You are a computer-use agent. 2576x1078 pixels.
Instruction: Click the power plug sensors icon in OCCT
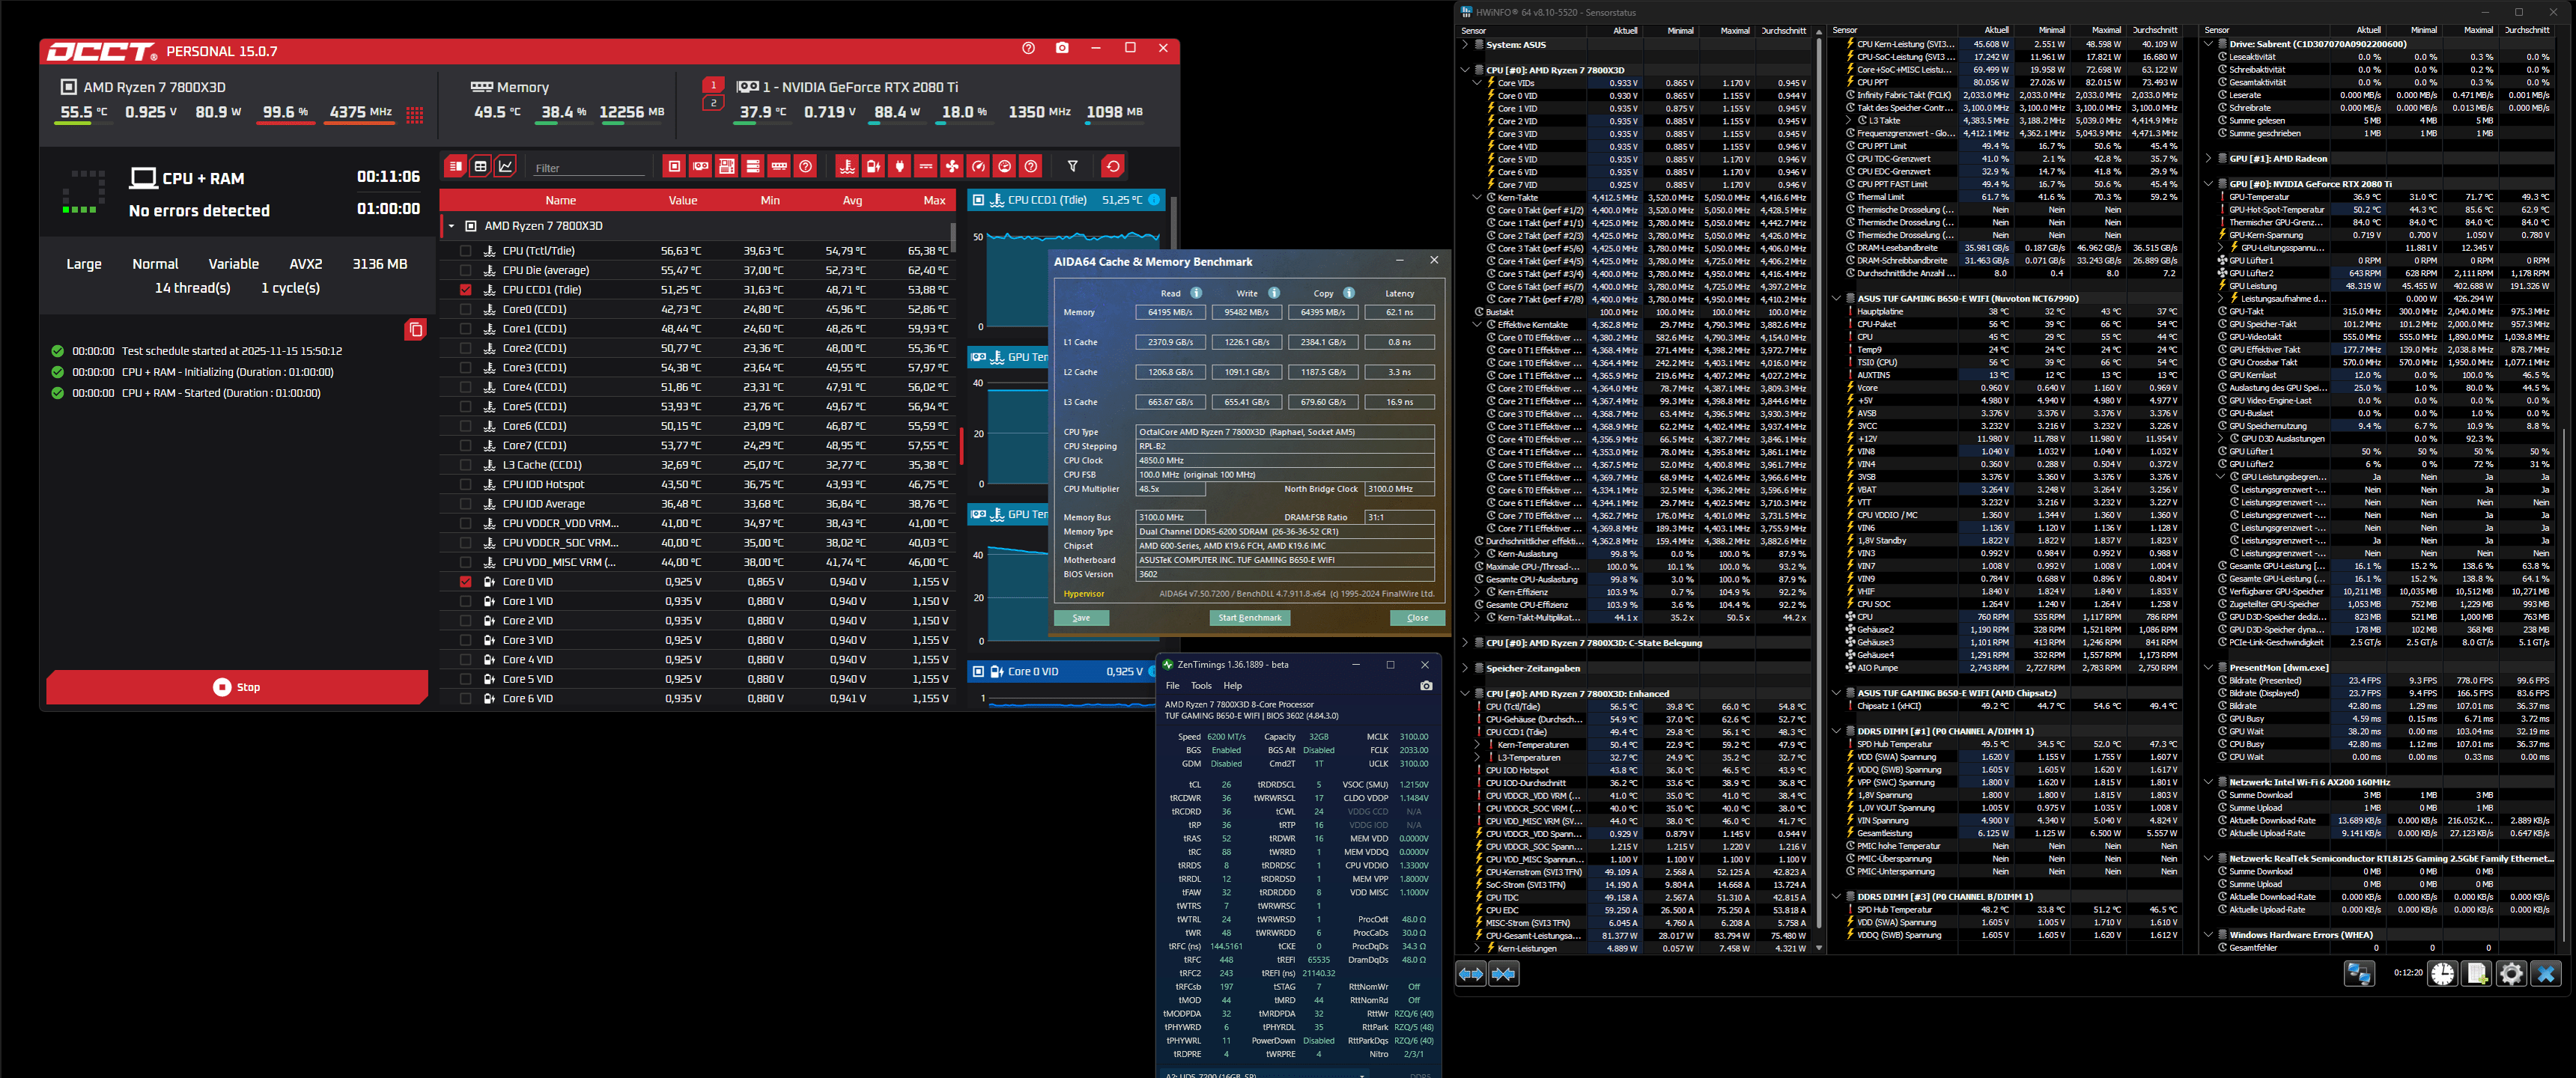[x=900, y=167]
